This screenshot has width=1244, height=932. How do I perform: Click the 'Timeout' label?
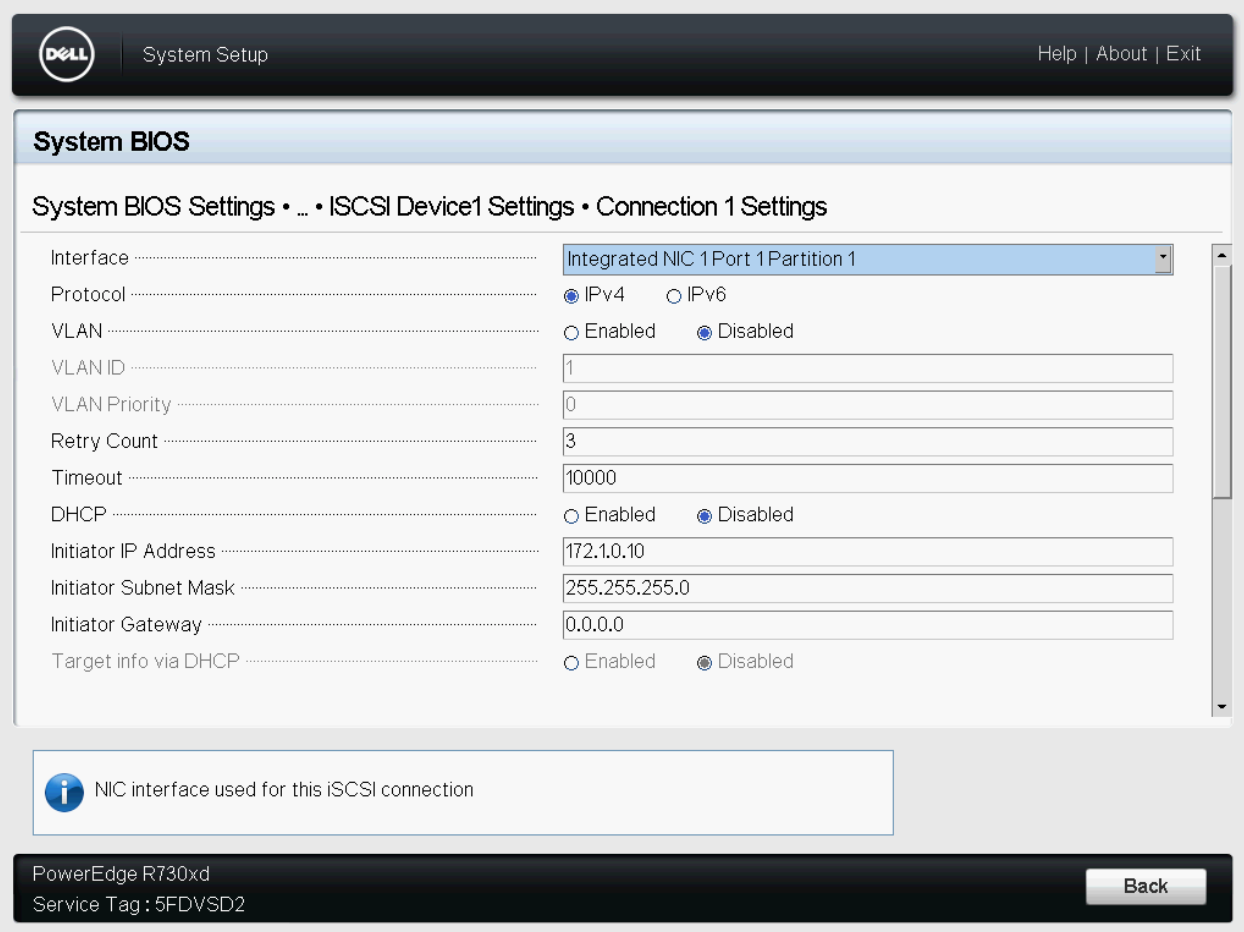86,478
